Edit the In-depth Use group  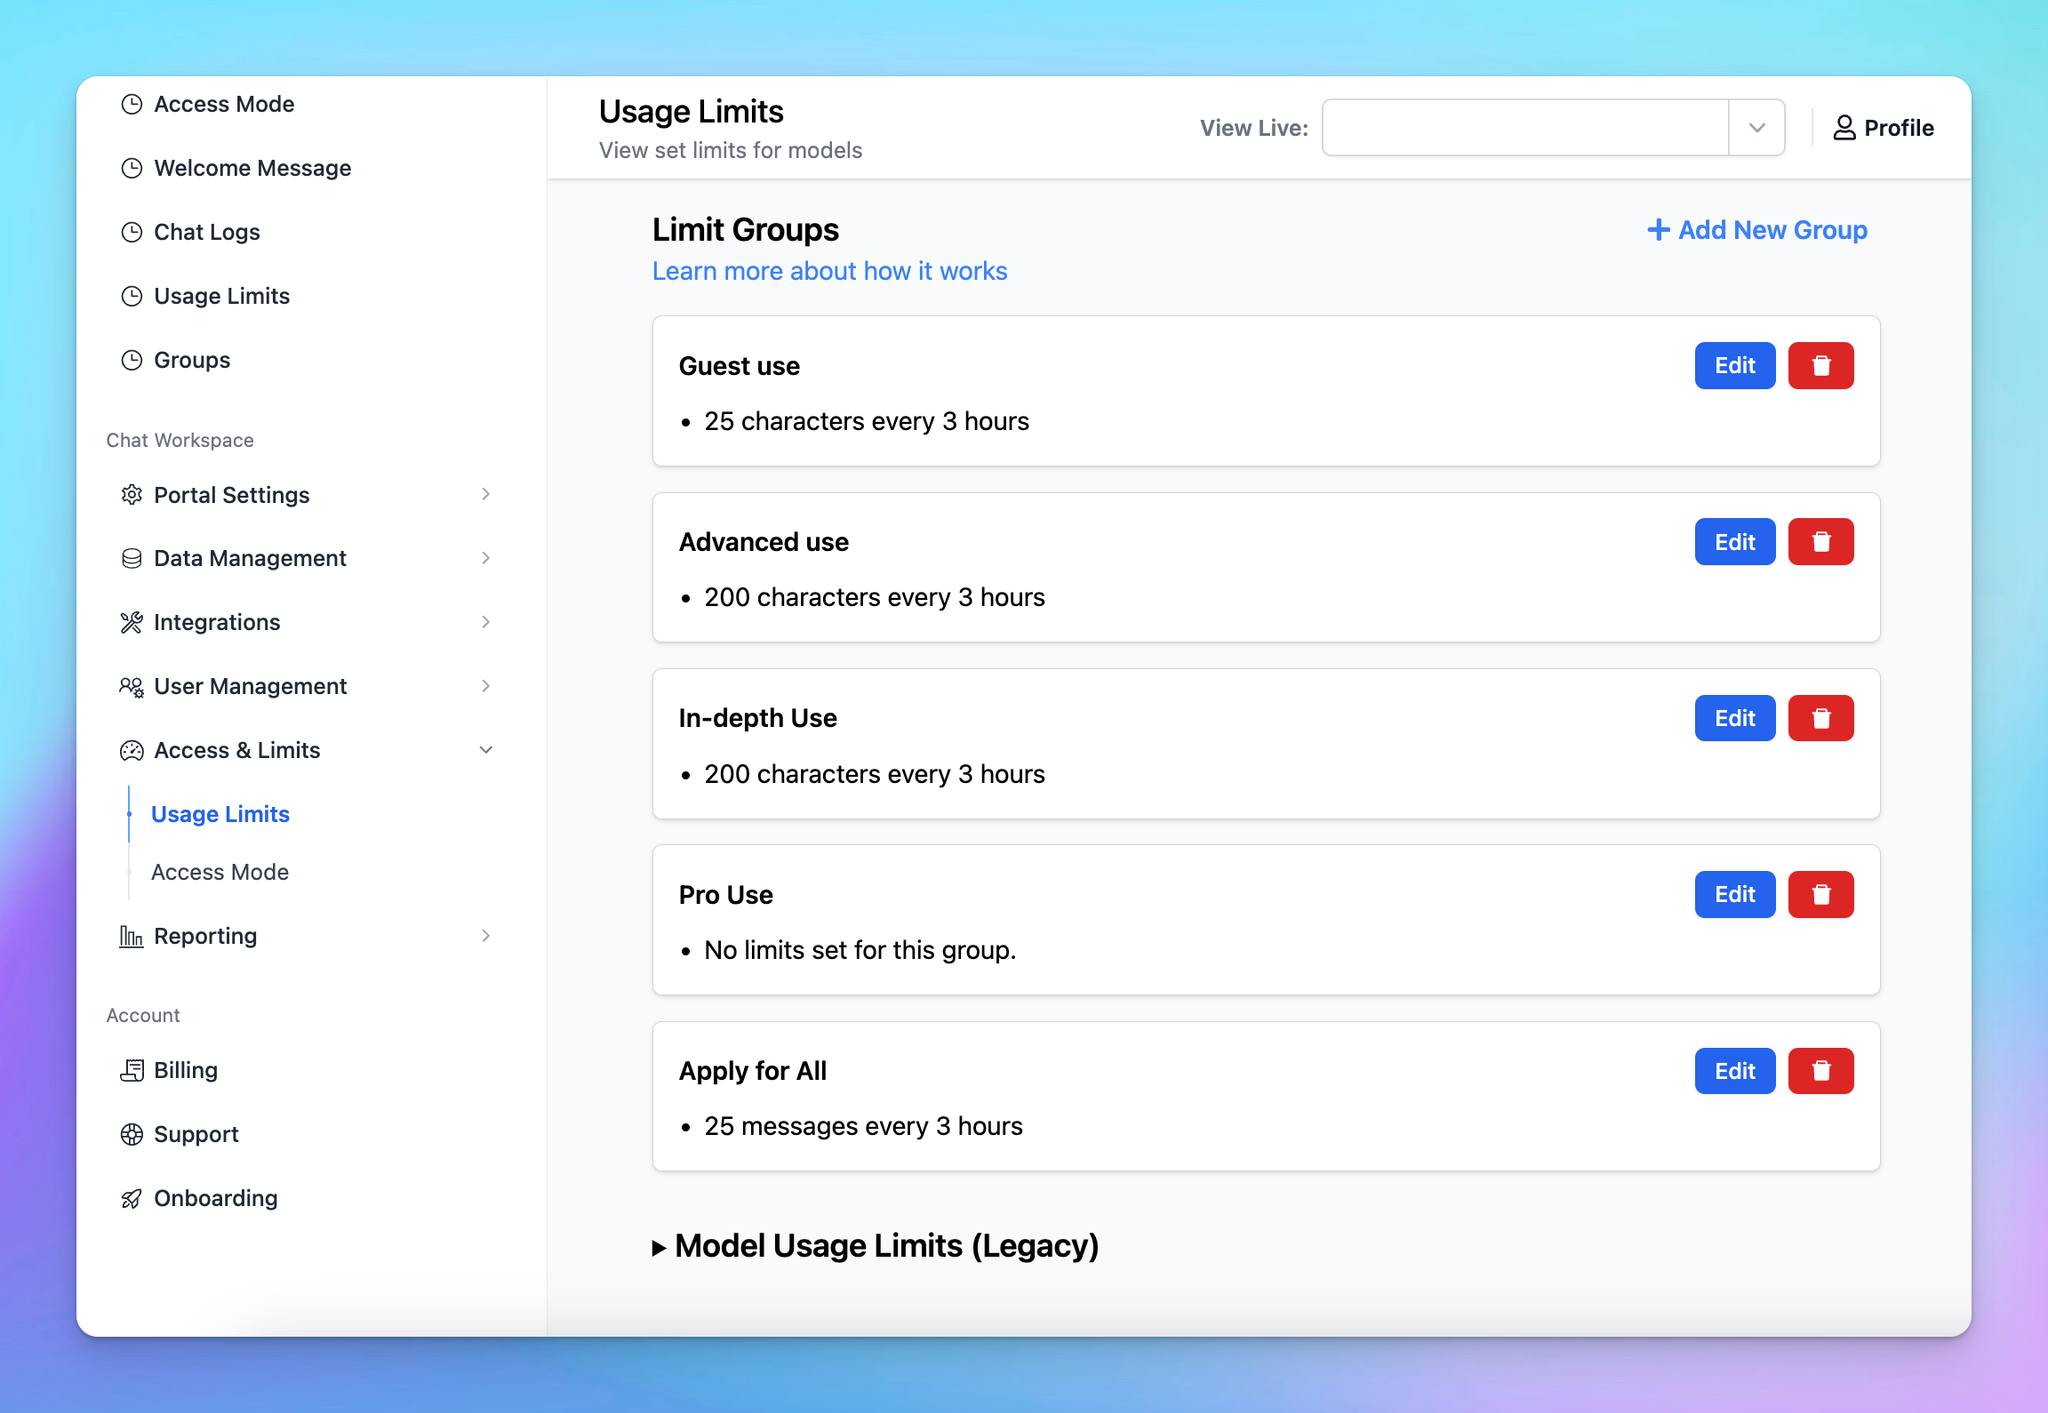[x=1735, y=718]
